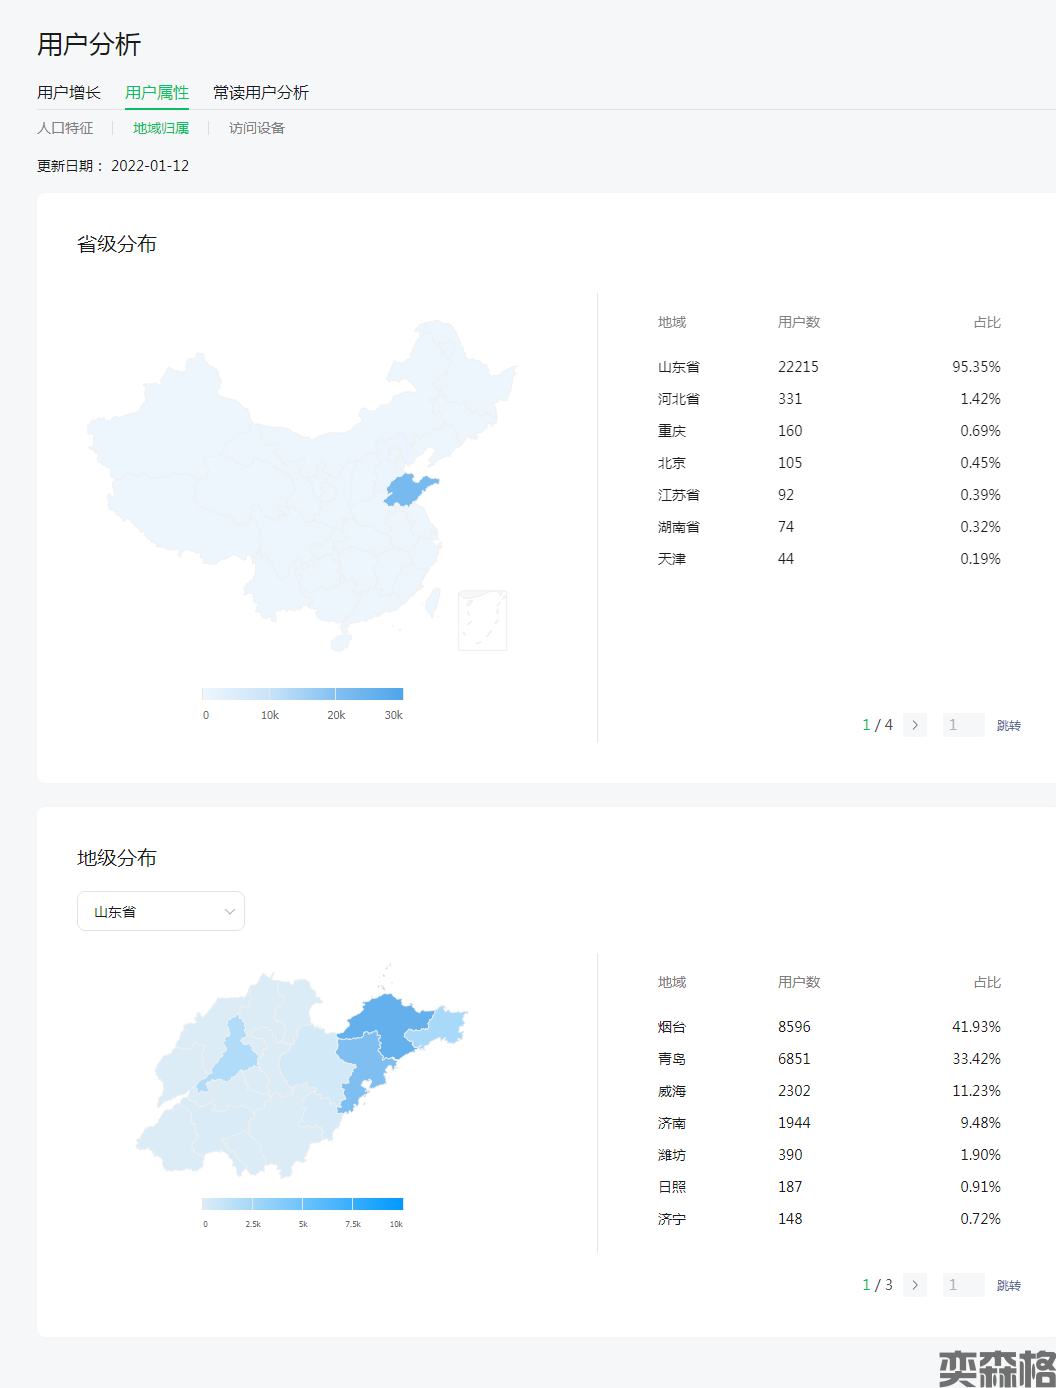Click next page arrow in city table
Screen dimensions: 1056x1388
pyautogui.click(x=914, y=1285)
